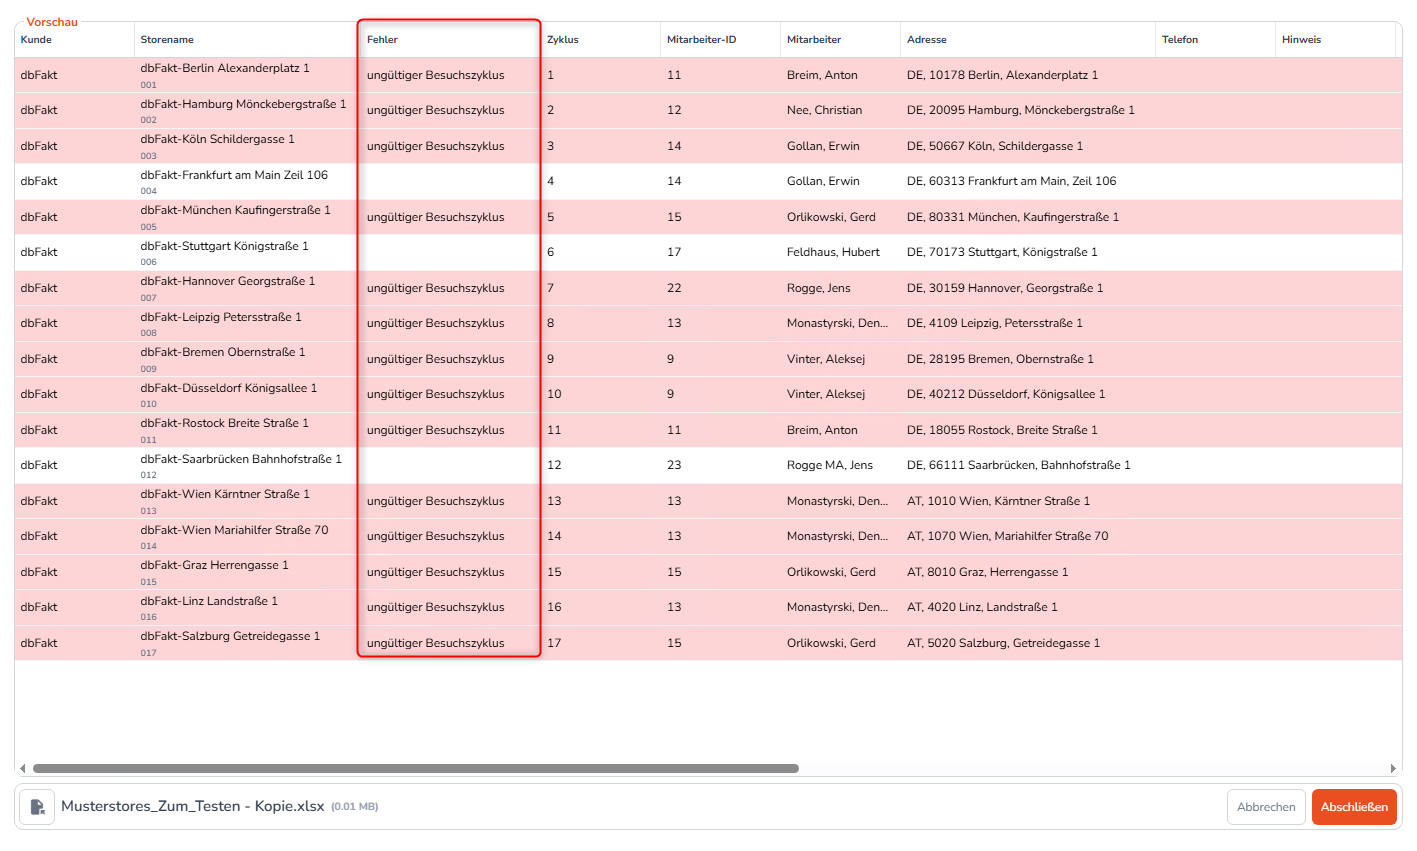Screen dimensions: 1417x851
Task: Click the horizontal scrollbar thumb
Action: pos(415,769)
